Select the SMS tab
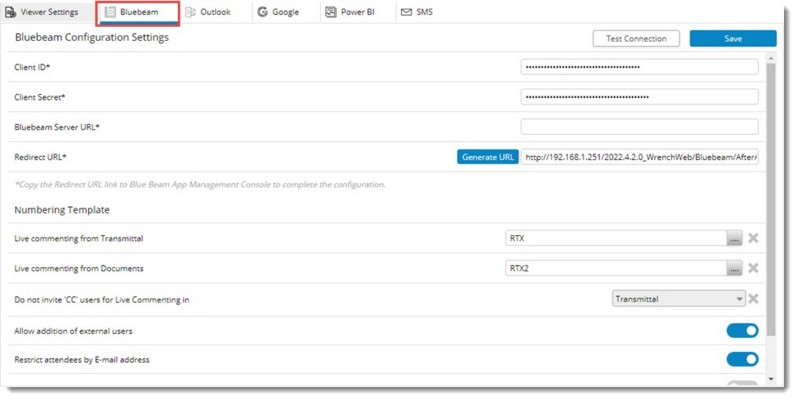This screenshot has height=399, width=796. click(417, 12)
